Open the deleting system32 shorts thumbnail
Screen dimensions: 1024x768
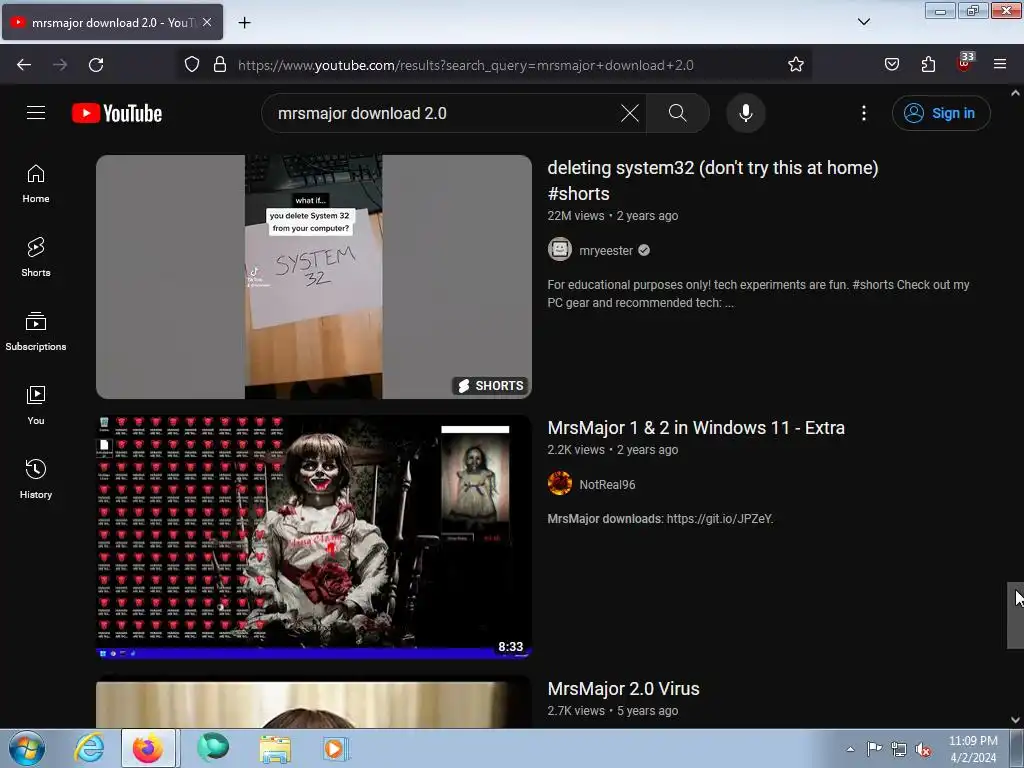pos(314,277)
